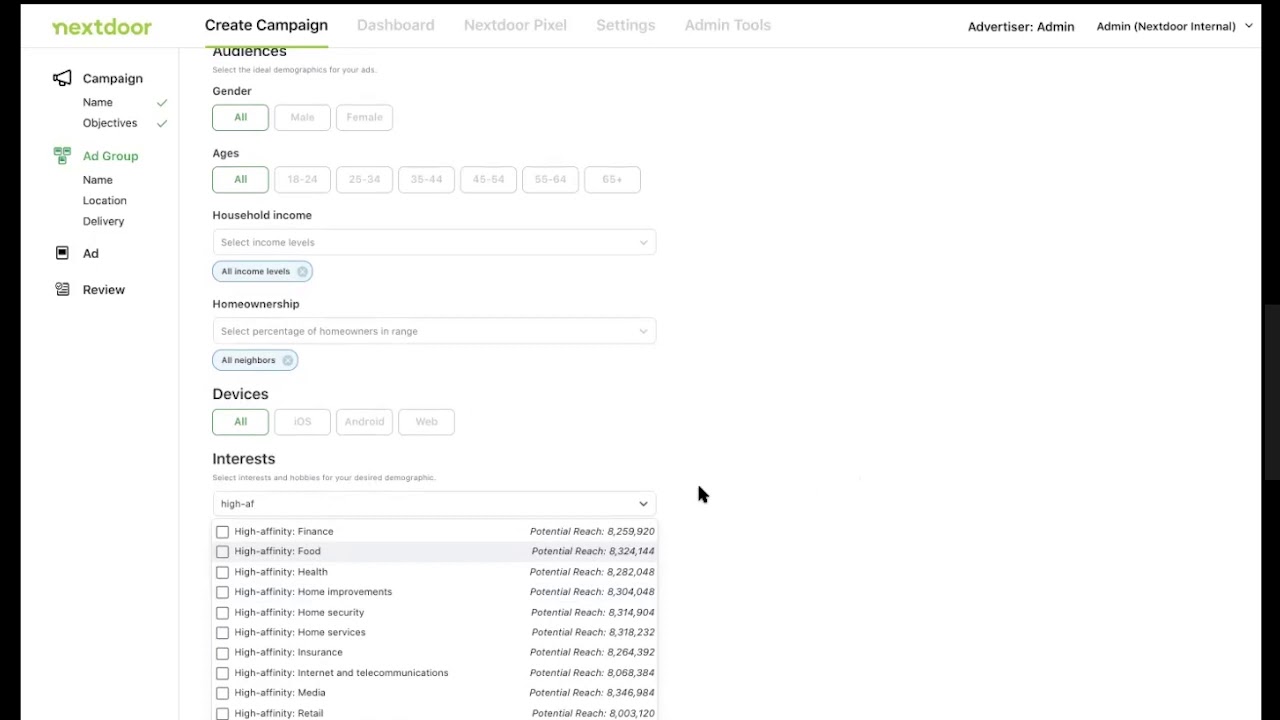Choose the 25-34 age range
This screenshot has width=1280, height=720.
pos(364,179)
